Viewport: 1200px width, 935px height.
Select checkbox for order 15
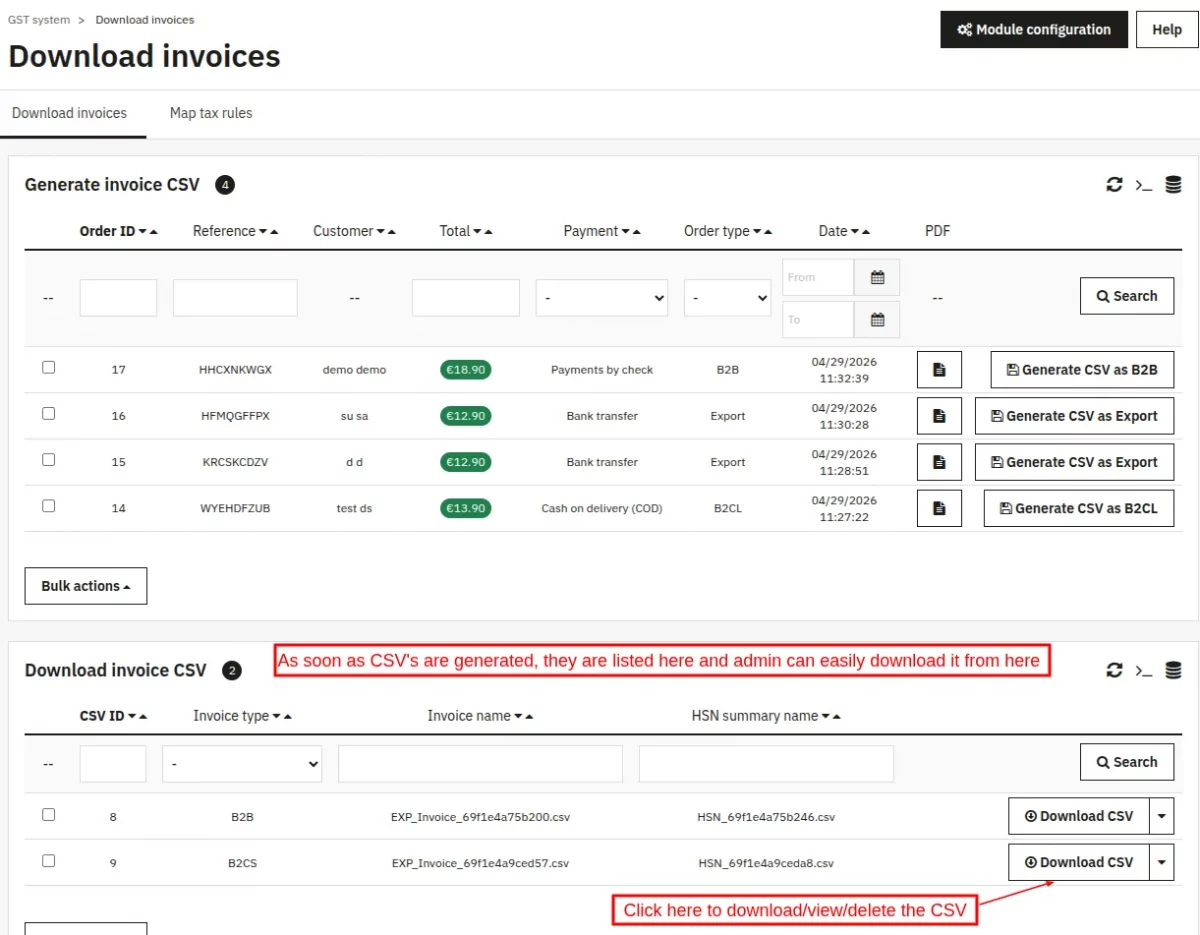(48, 459)
